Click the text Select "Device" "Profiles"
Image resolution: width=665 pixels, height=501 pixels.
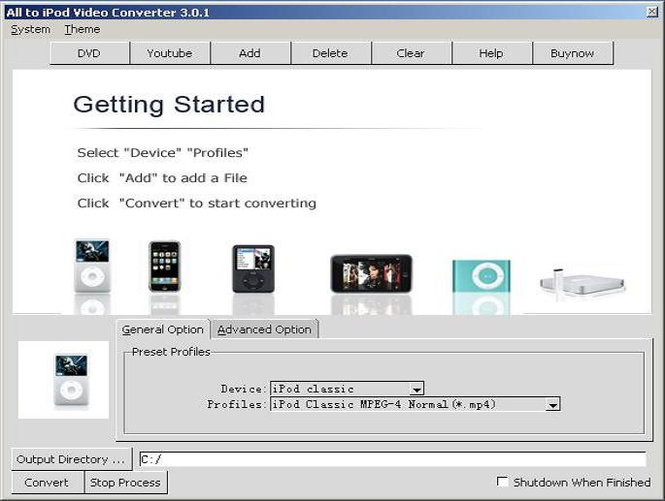(x=163, y=153)
